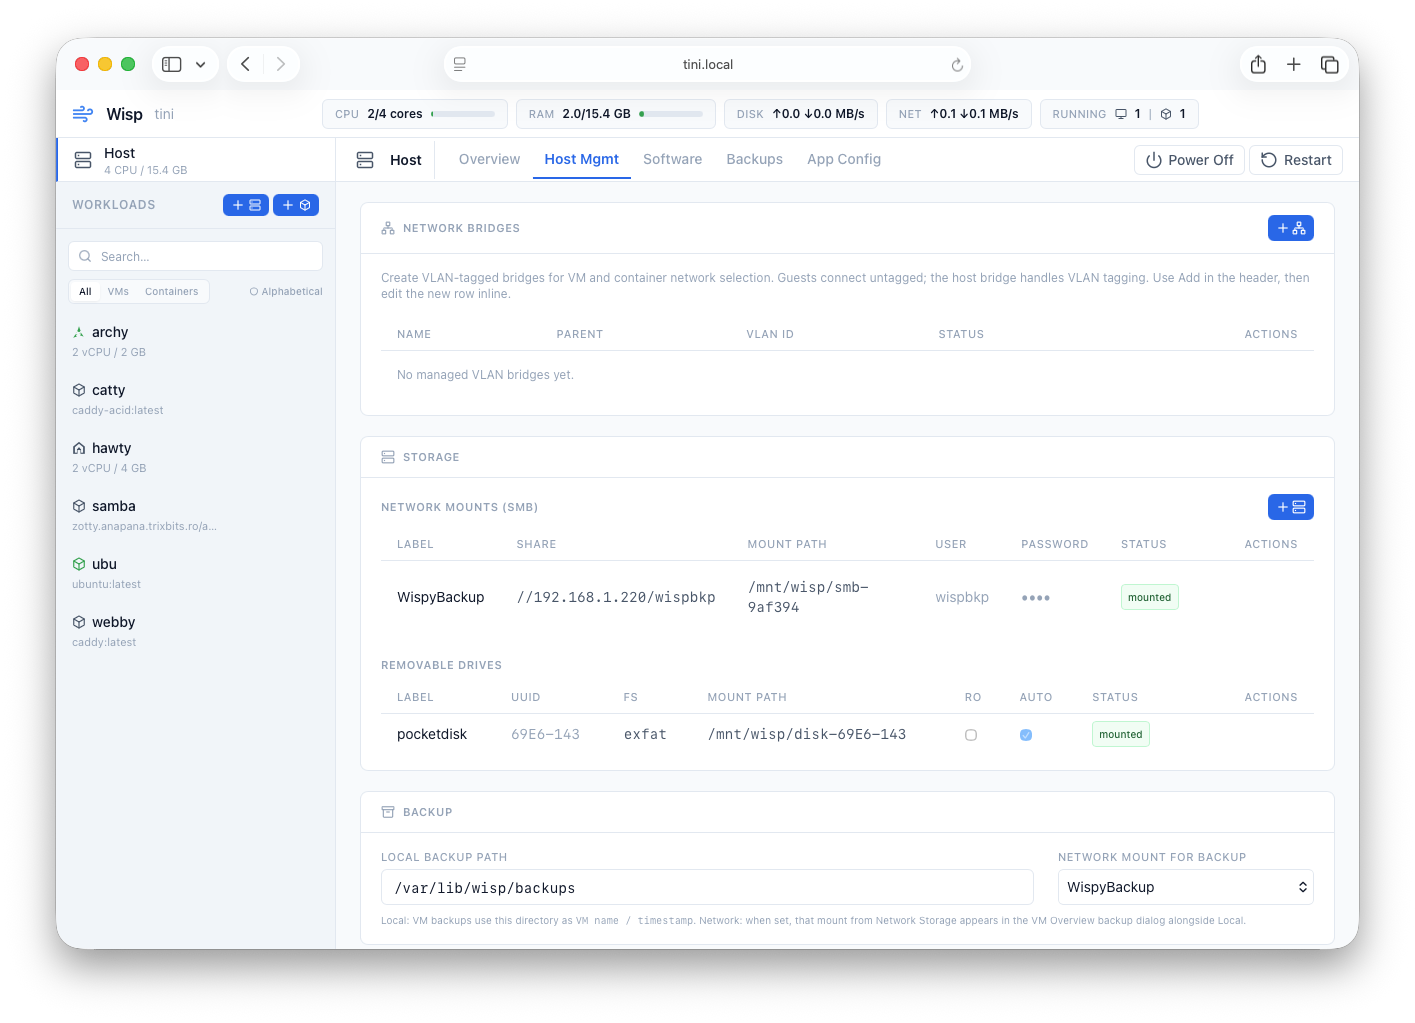Screen dimensions: 1415x1023
Task: Add a new SMB network mount
Action: [1291, 507]
